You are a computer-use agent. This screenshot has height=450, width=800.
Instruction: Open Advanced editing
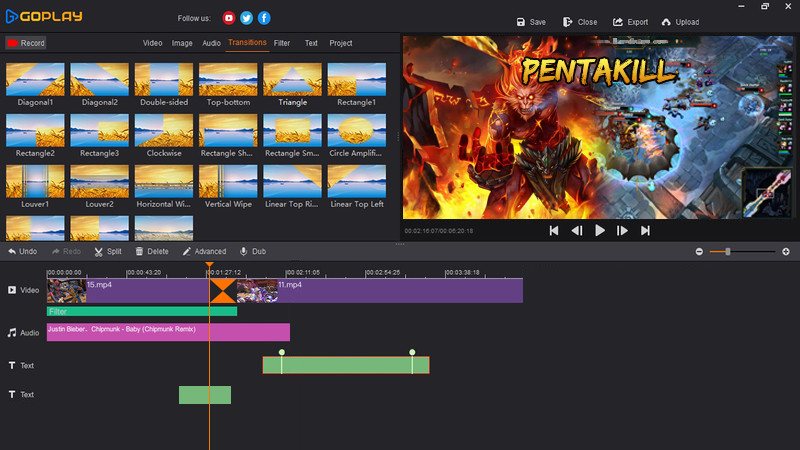205,252
